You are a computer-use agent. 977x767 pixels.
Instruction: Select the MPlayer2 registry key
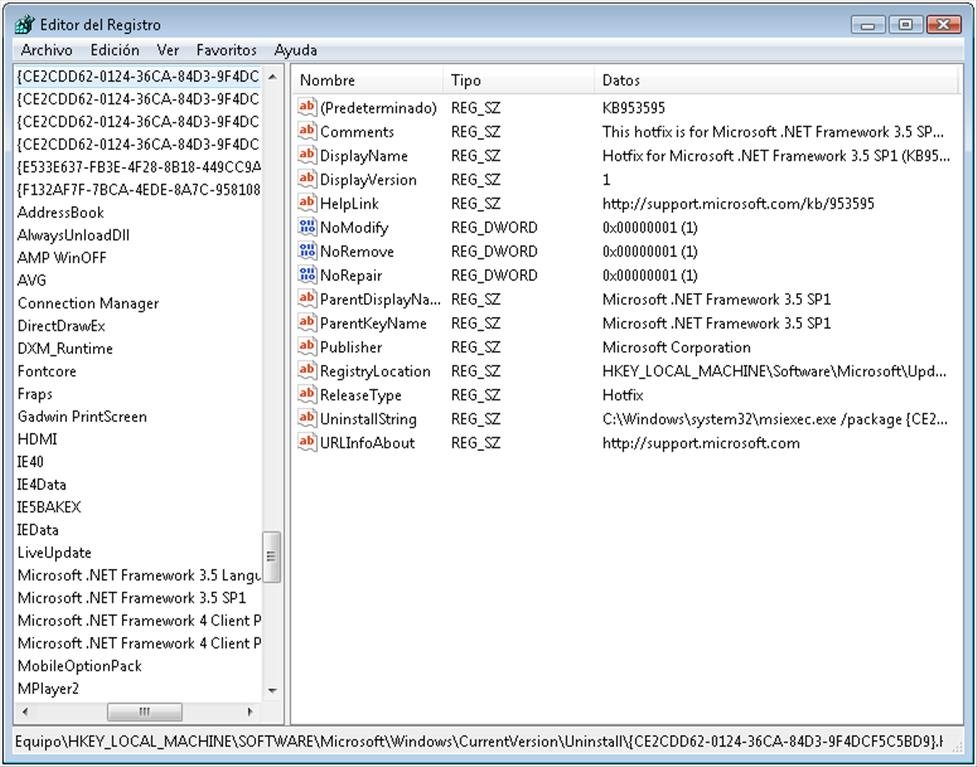(48, 688)
